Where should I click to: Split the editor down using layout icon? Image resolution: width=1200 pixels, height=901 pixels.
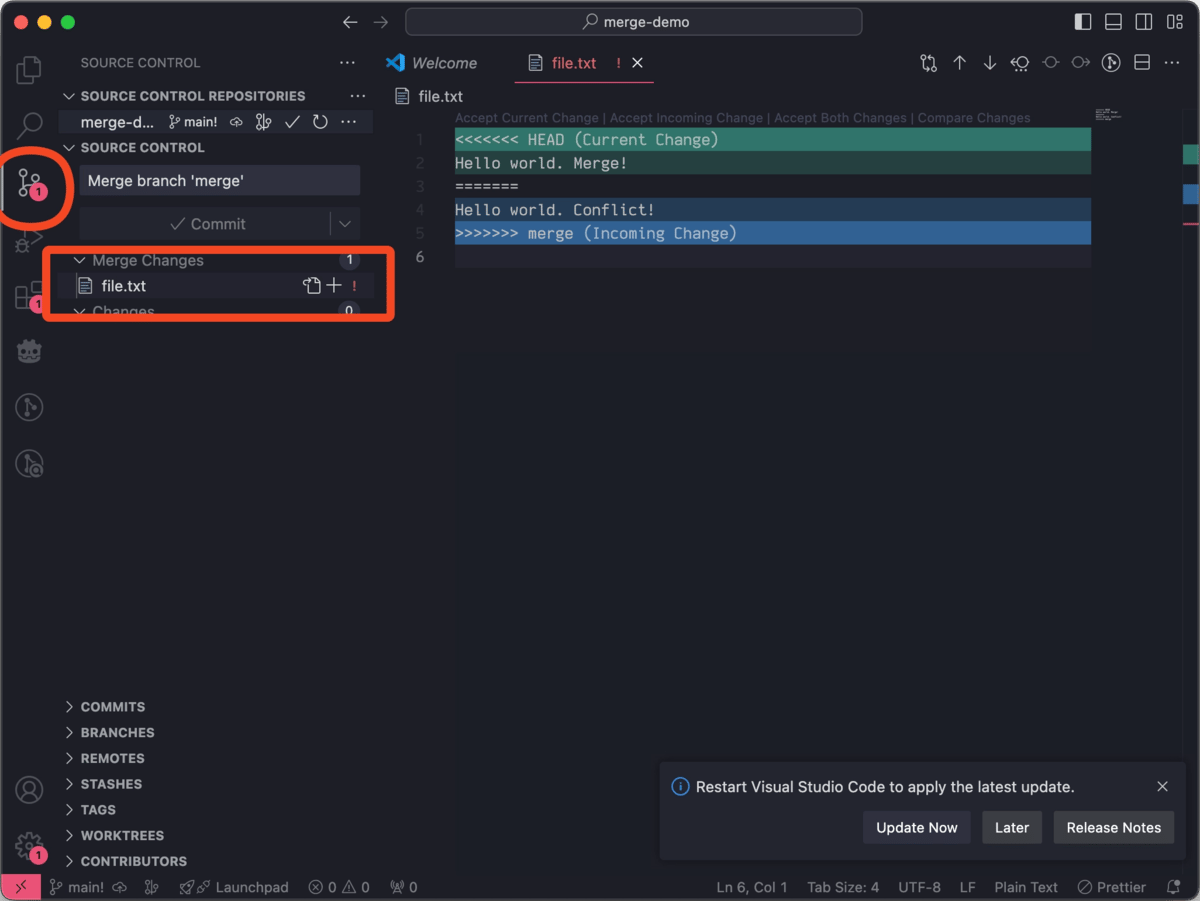[1141, 63]
